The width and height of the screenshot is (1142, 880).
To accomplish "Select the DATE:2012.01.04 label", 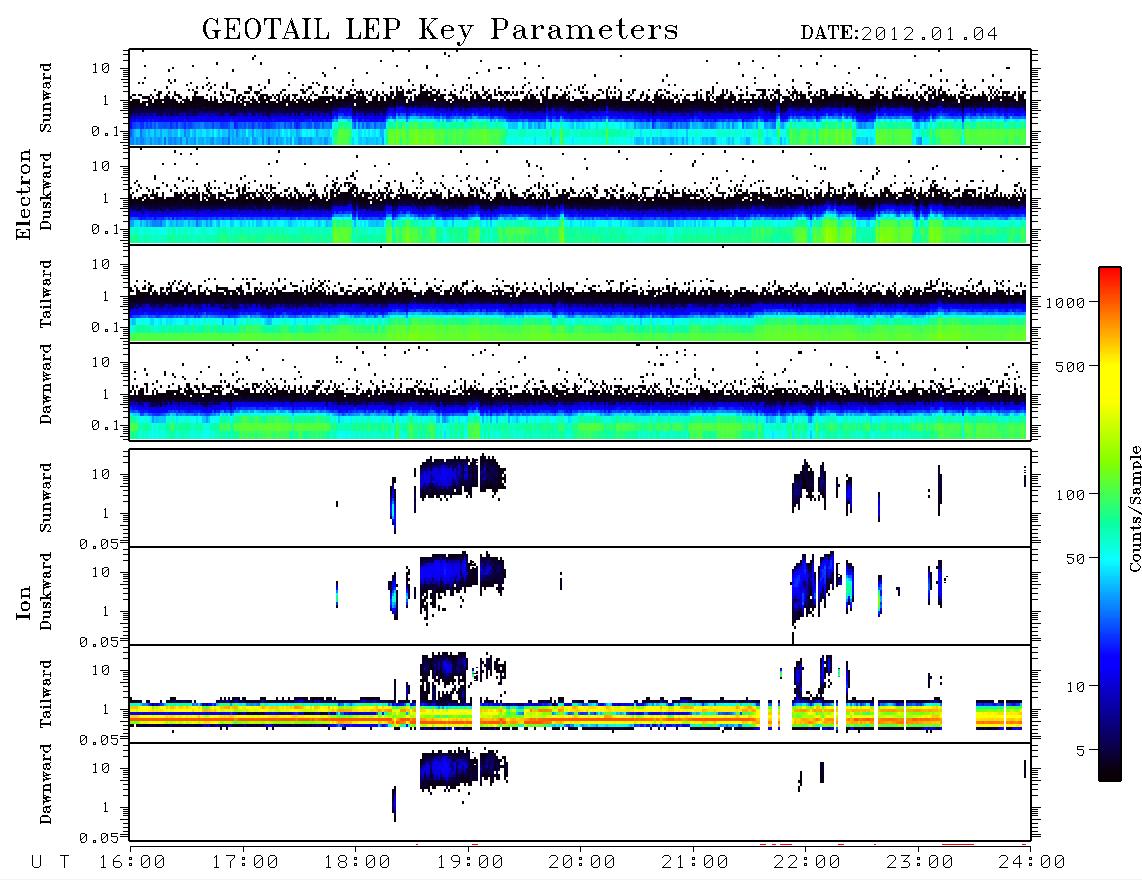I will click(x=899, y=34).
